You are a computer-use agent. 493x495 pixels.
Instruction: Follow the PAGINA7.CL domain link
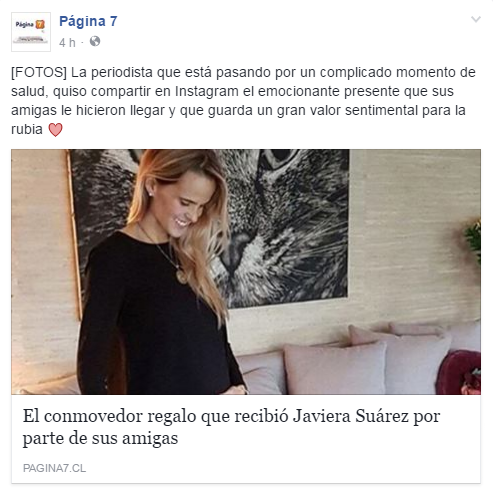click(x=54, y=468)
